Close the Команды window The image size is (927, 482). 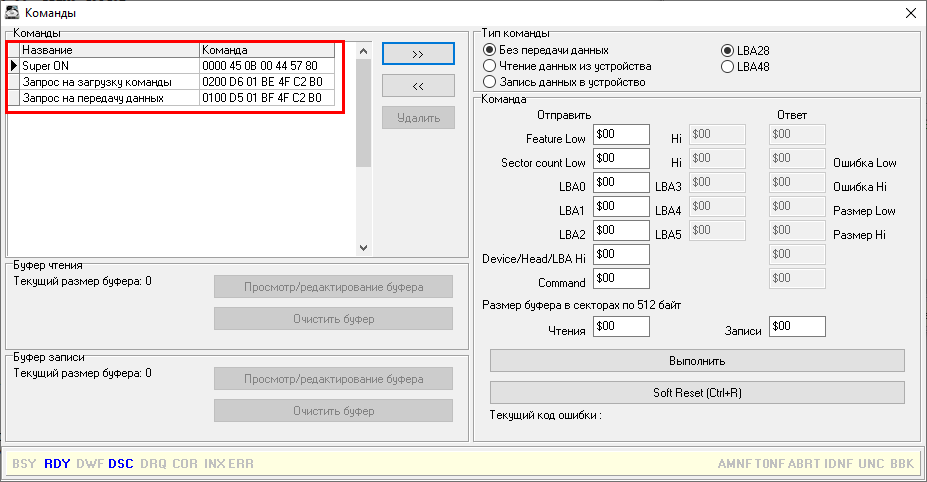point(909,13)
